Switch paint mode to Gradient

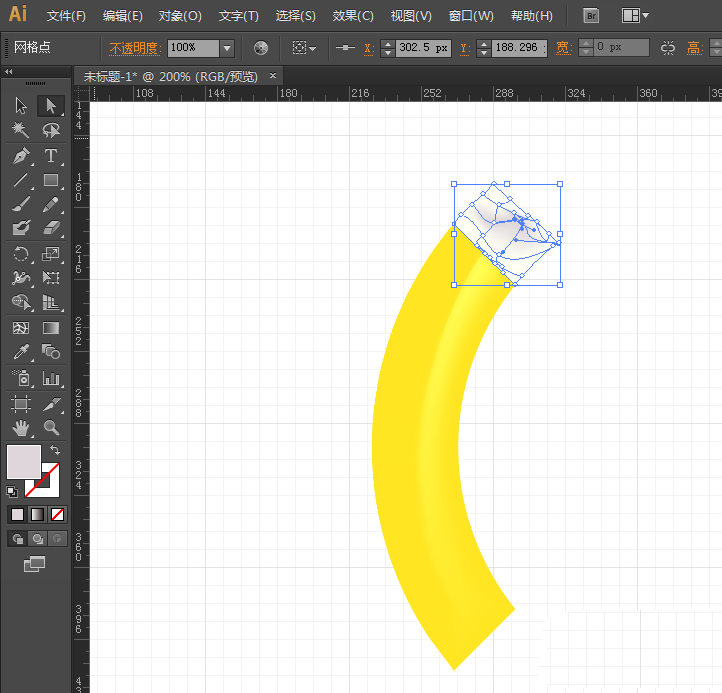[x=37, y=515]
